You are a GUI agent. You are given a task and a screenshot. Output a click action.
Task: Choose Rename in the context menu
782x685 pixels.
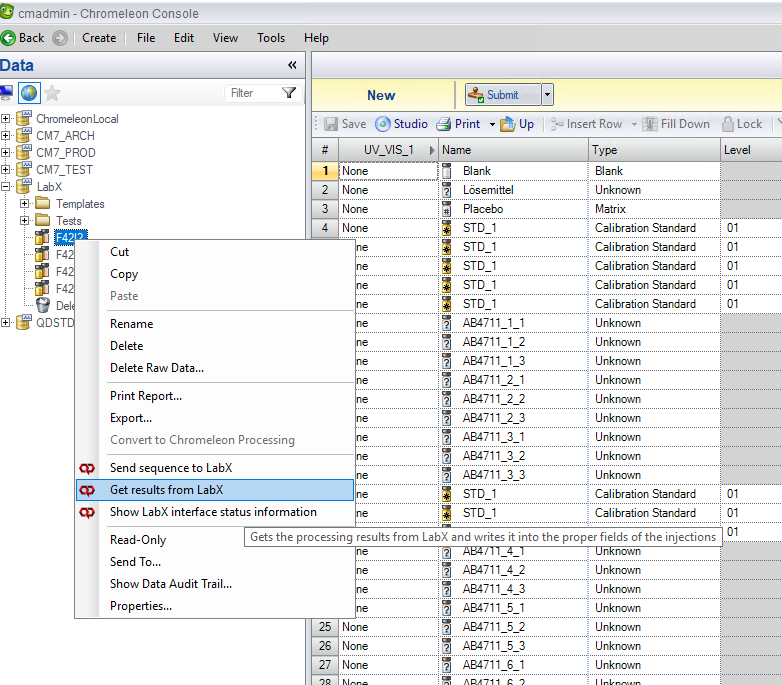[215, 324]
